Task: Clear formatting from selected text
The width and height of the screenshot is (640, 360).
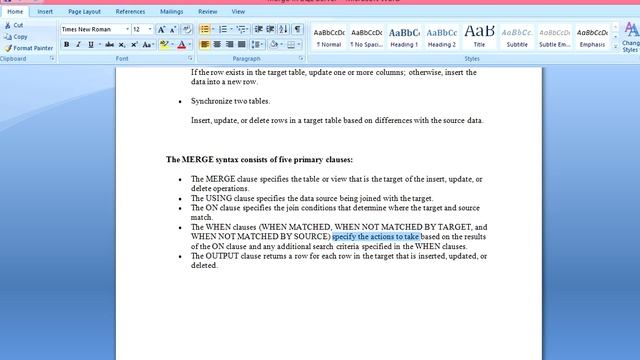Action: pyautogui.click(x=187, y=29)
